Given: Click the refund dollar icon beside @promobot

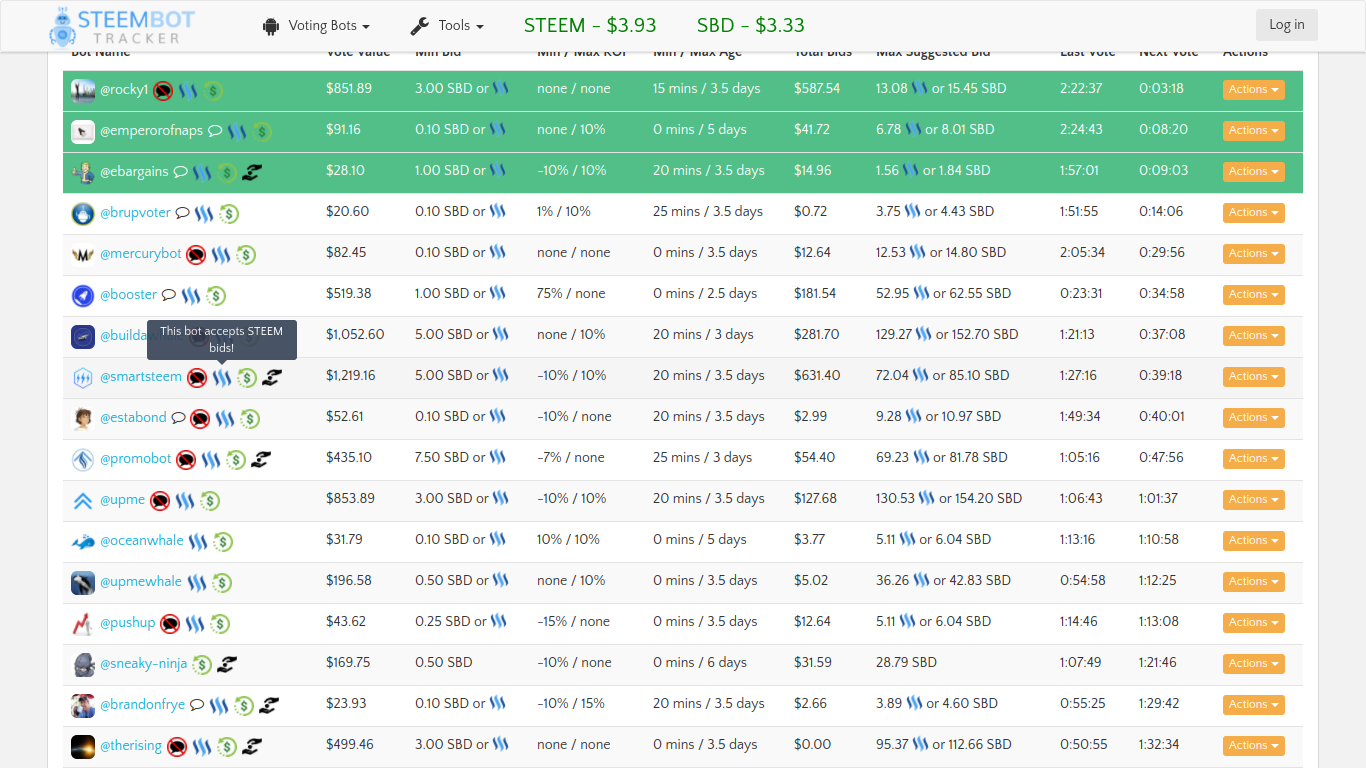Looking at the screenshot, I should [x=236, y=460].
